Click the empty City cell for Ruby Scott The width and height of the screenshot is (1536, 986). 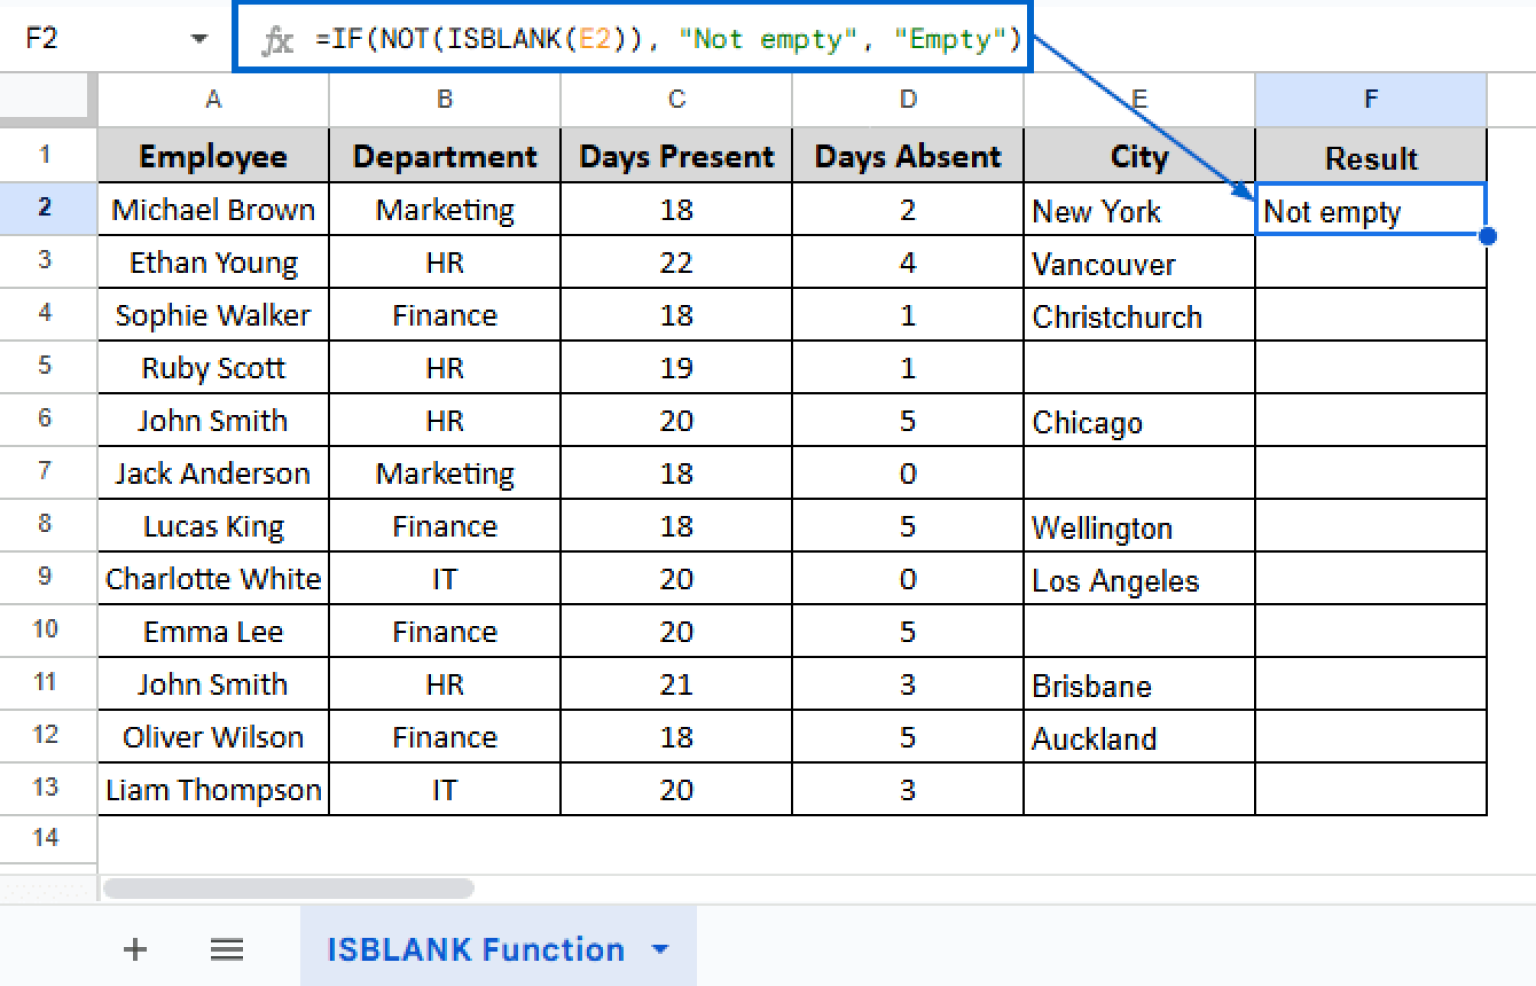(1138, 367)
